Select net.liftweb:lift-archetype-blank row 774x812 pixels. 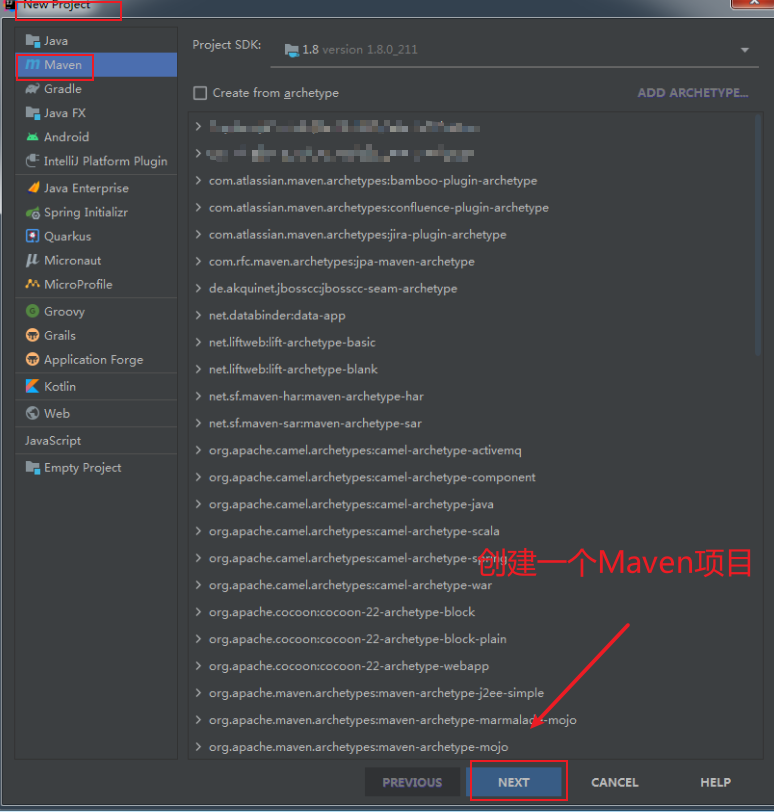pyautogui.click(x=474, y=369)
